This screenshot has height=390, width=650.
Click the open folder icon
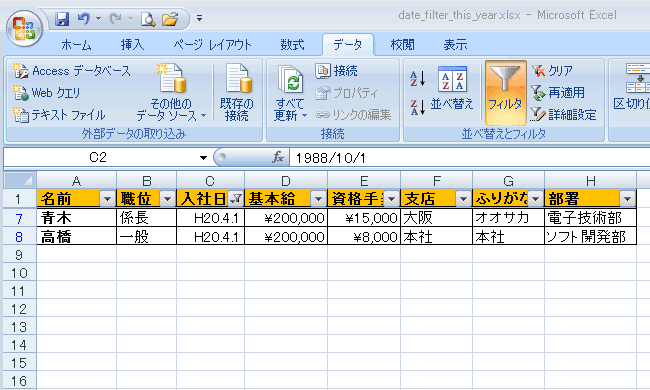pyautogui.click(x=170, y=19)
